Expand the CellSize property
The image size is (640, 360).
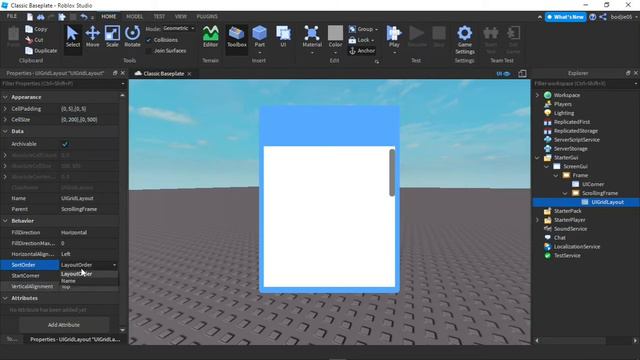pyautogui.click(x=5, y=120)
